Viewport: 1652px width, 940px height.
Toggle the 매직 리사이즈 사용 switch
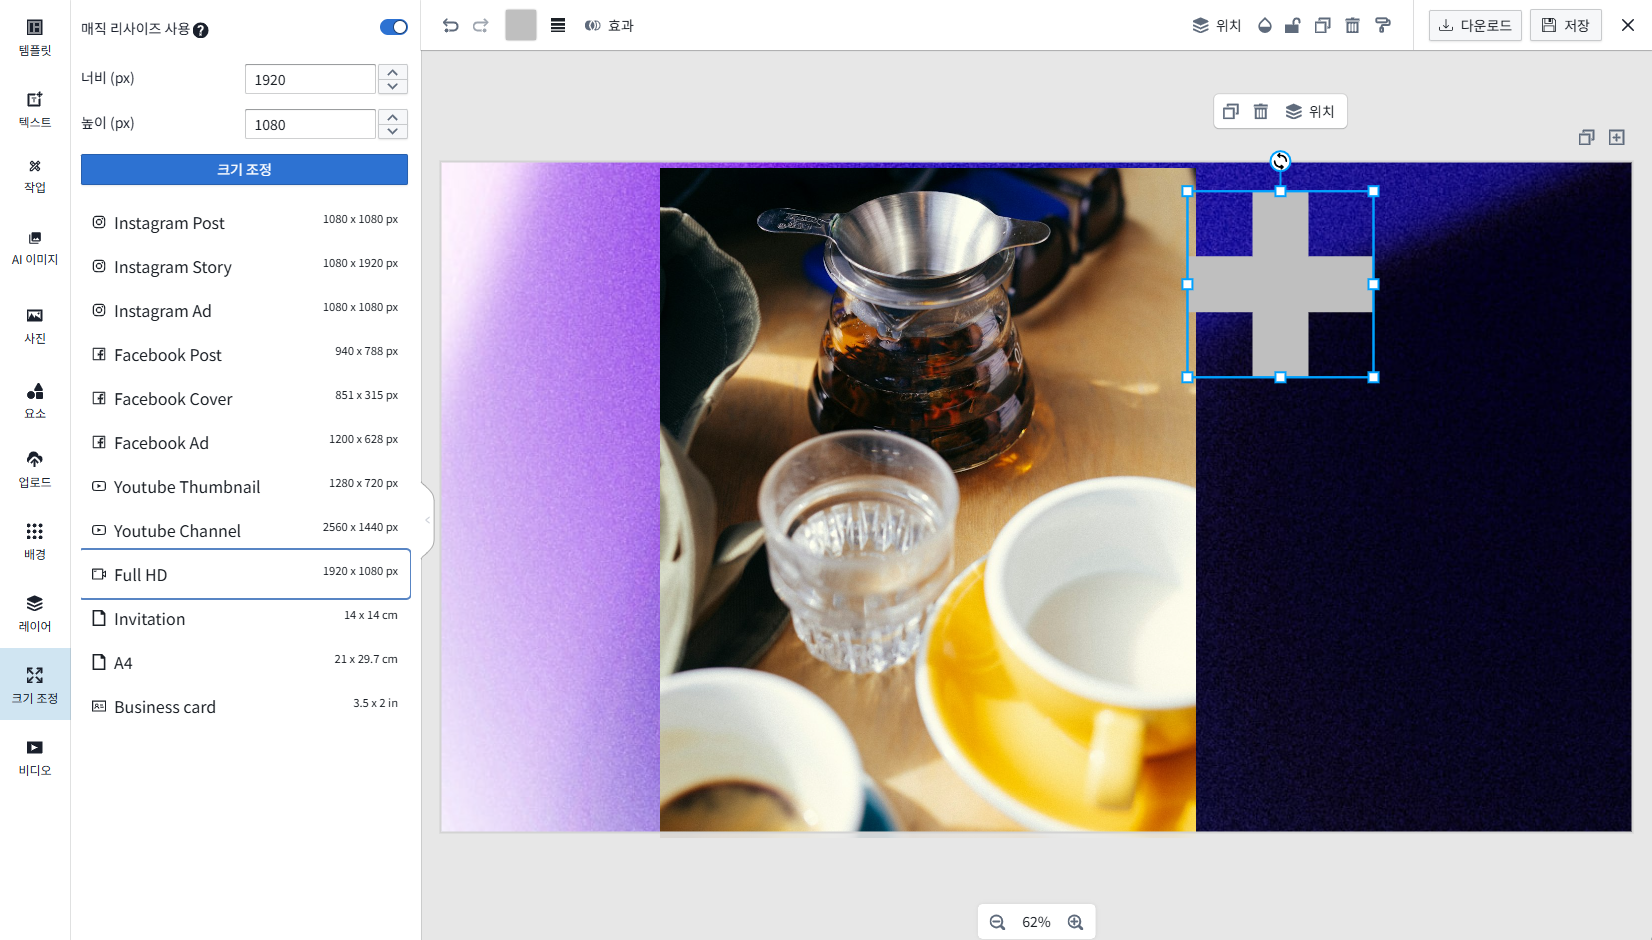click(x=393, y=27)
